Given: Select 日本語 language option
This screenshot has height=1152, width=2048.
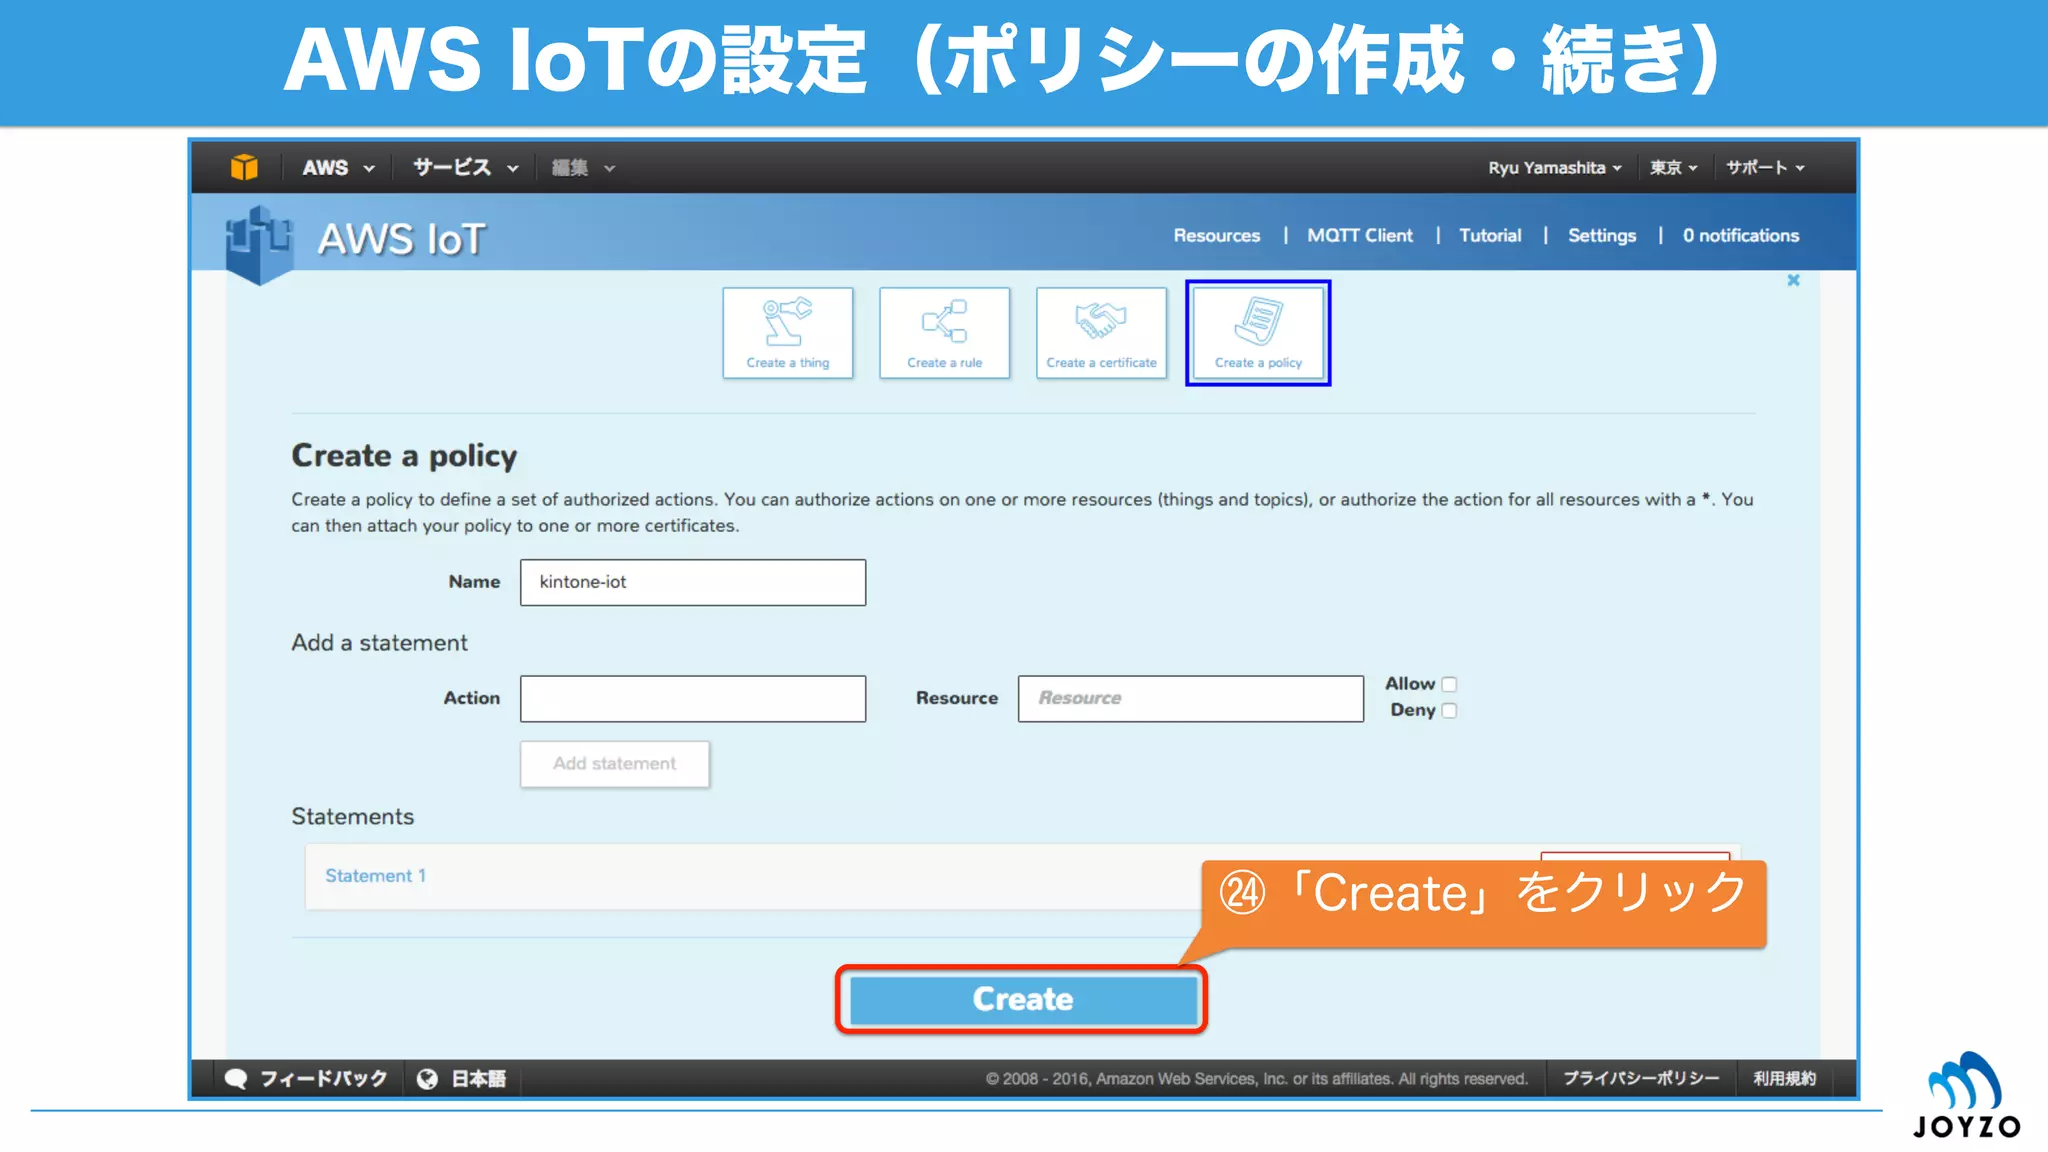Looking at the screenshot, I should [479, 1079].
